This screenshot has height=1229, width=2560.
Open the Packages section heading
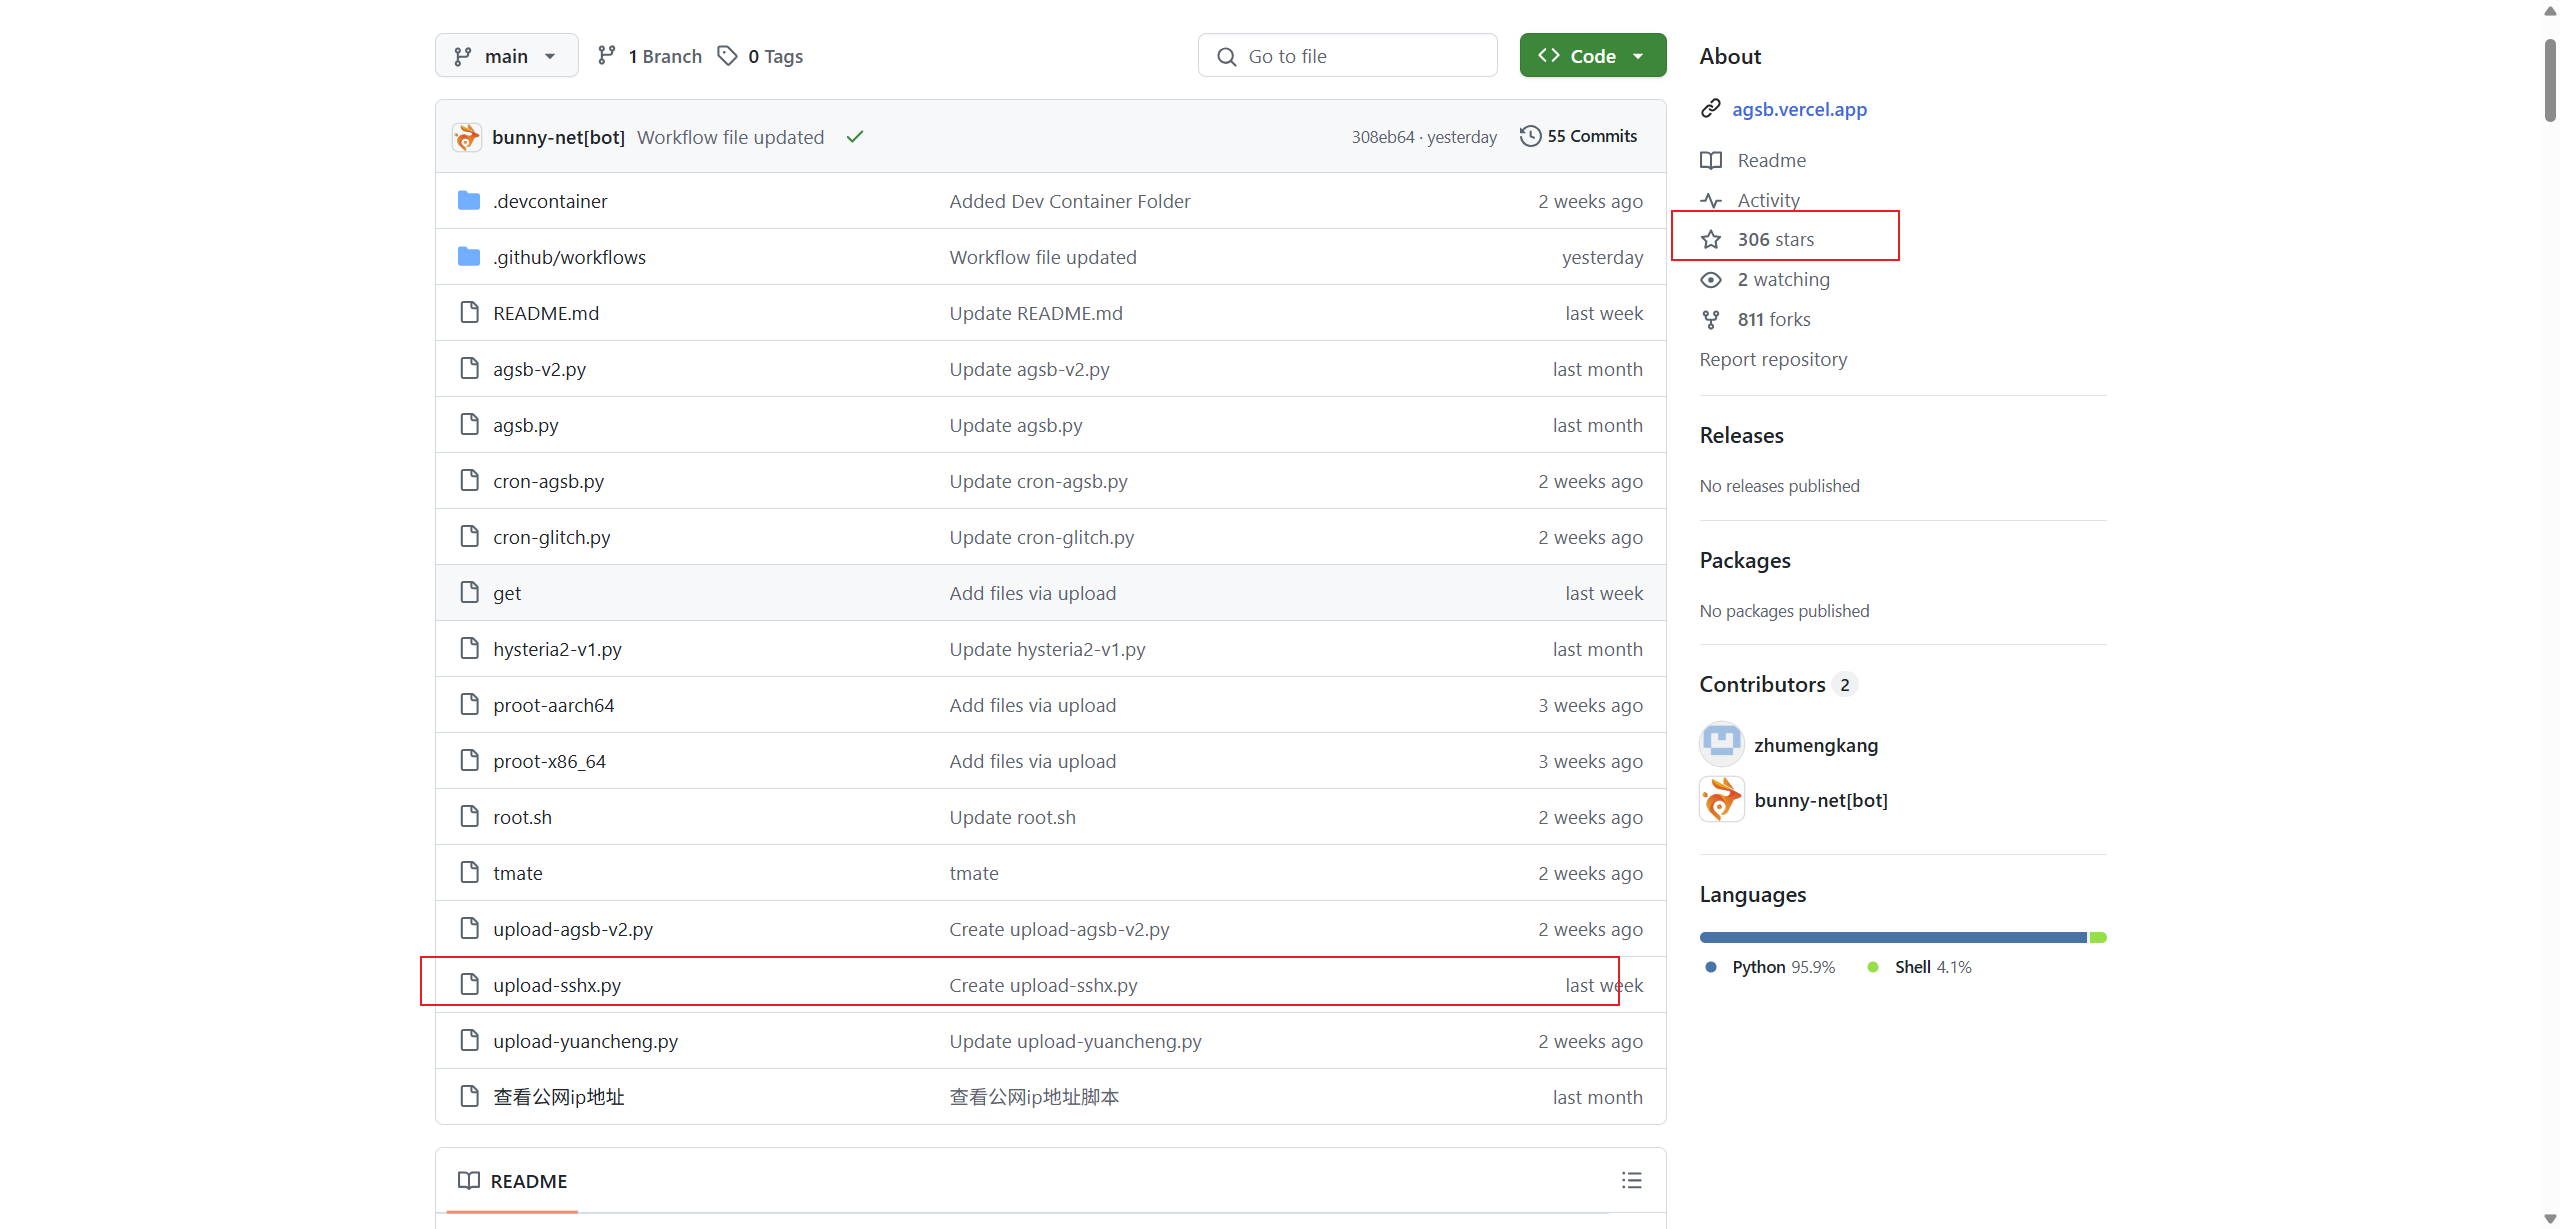1745,560
